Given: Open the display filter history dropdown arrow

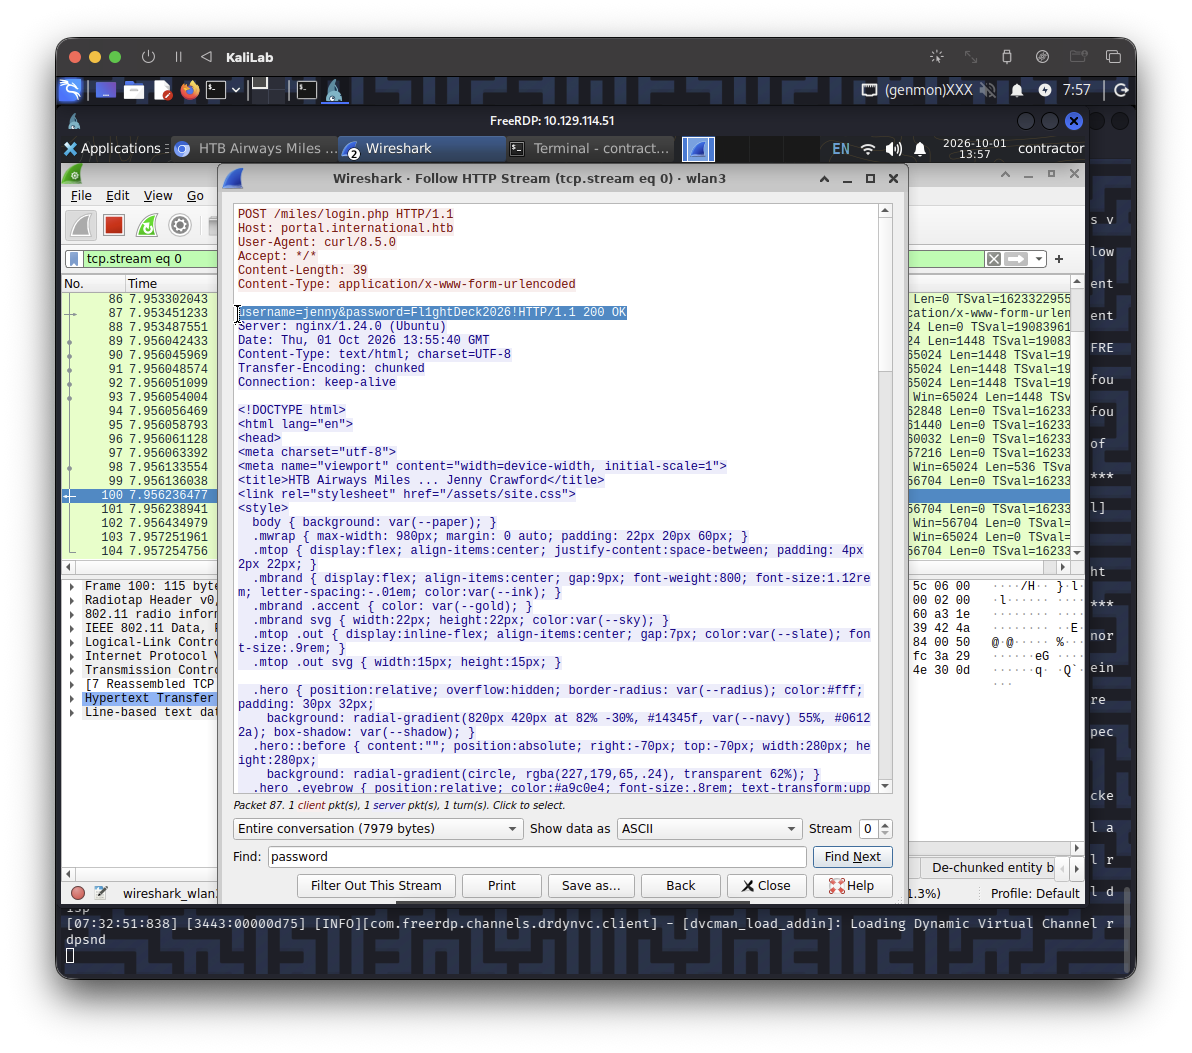Looking at the screenshot, I should (1038, 259).
